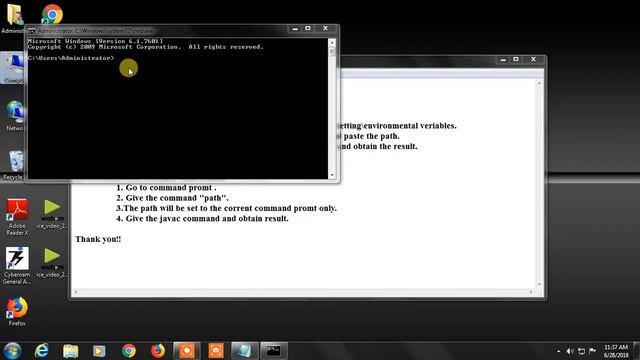Image resolution: width=640 pixels, height=360 pixels.
Task: Click the "obtain the result" text in document
Action: pos(385,146)
